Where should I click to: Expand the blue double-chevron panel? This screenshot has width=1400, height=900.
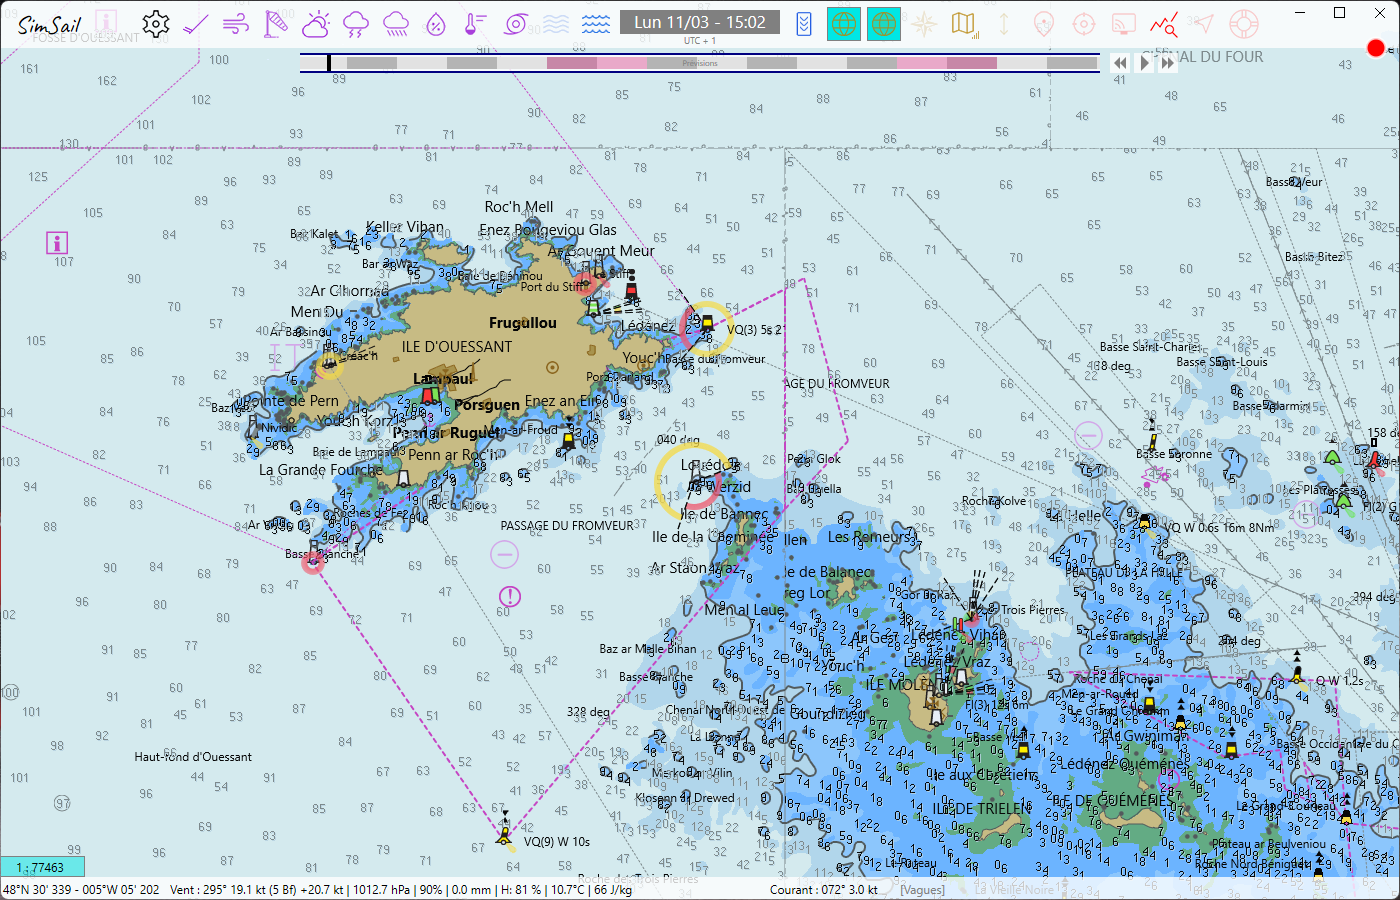point(804,24)
